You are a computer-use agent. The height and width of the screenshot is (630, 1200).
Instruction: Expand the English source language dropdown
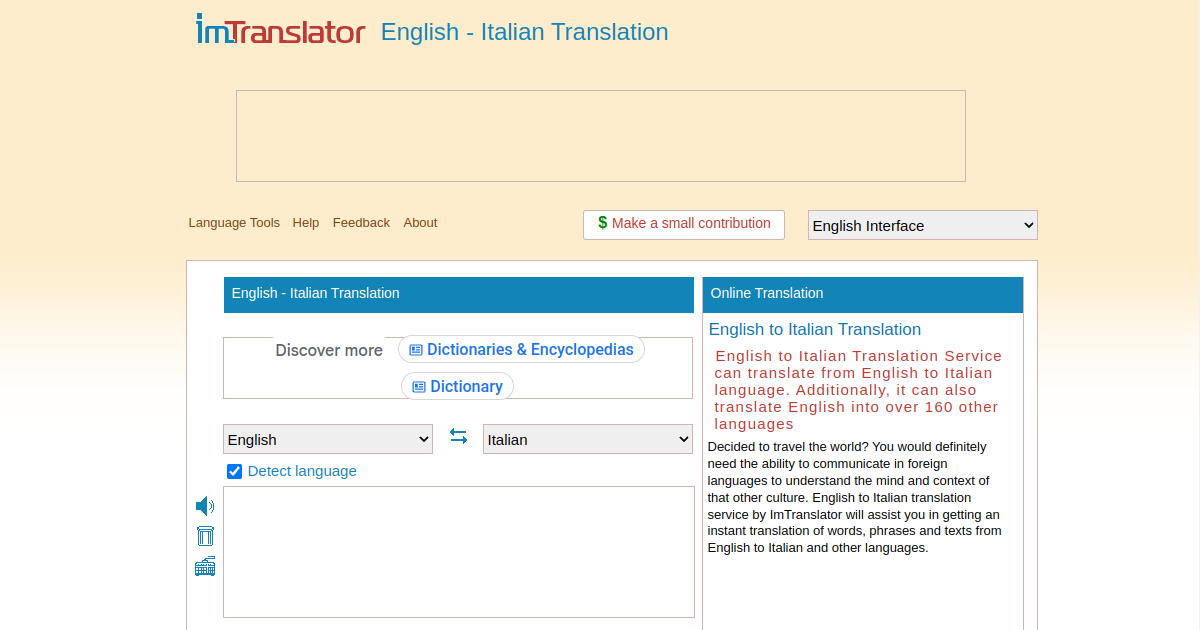pyautogui.click(x=328, y=439)
